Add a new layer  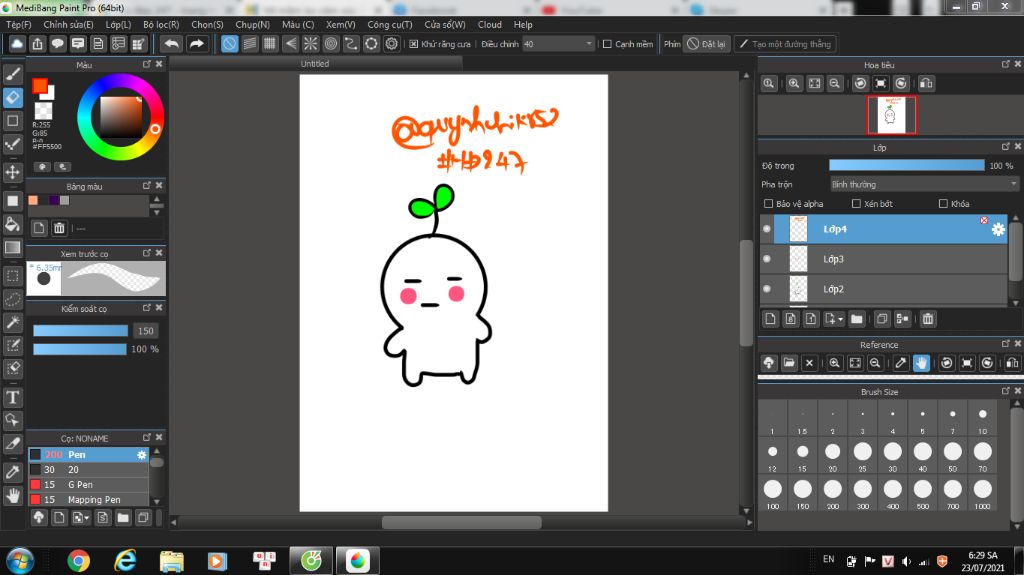click(x=770, y=319)
